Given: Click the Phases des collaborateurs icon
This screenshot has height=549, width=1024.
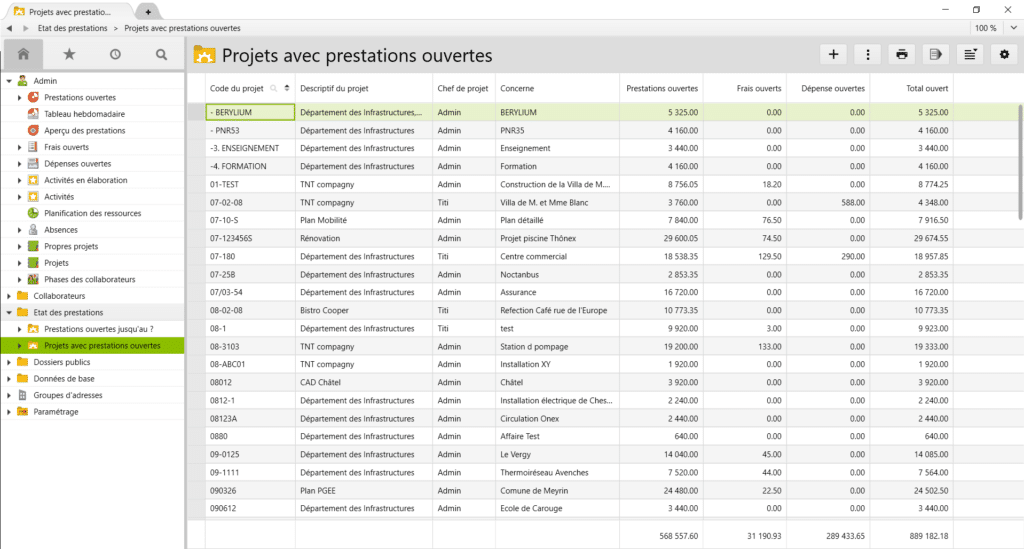Looking at the screenshot, I should tap(33, 279).
